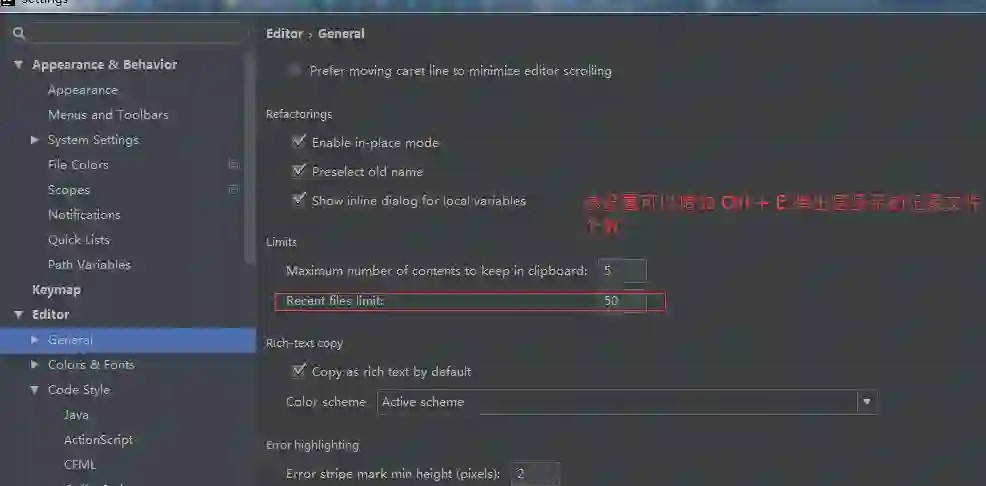
Task: Click the Editor breadcrumb link
Action: (284, 34)
